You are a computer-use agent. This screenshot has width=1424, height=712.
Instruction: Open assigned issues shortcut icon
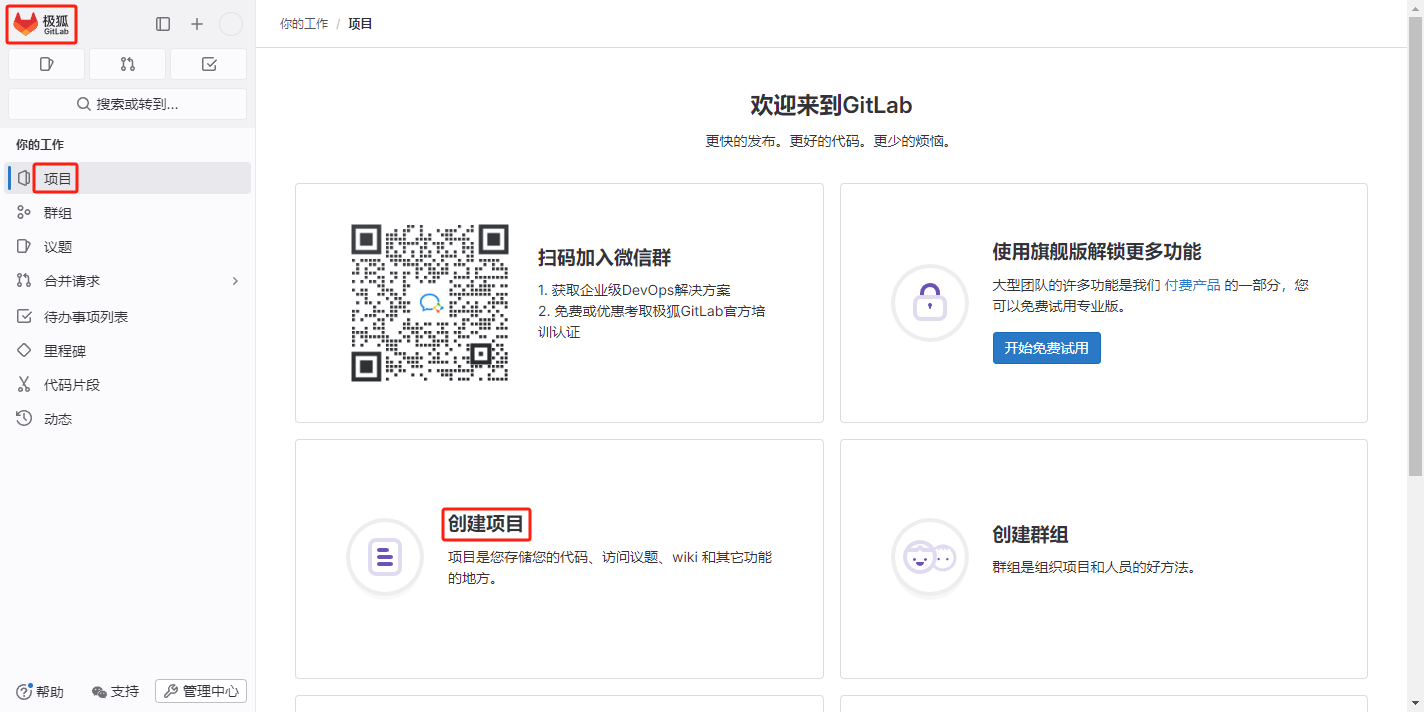(x=46, y=64)
